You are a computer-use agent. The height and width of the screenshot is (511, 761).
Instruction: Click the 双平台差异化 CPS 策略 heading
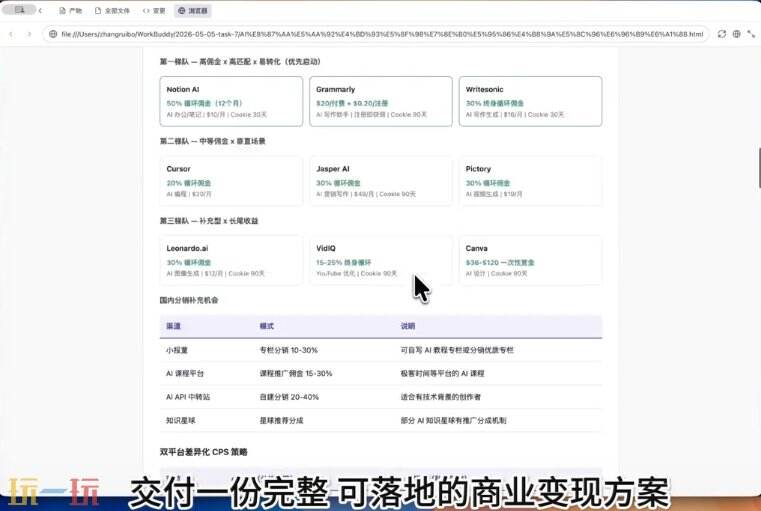pos(203,452)
